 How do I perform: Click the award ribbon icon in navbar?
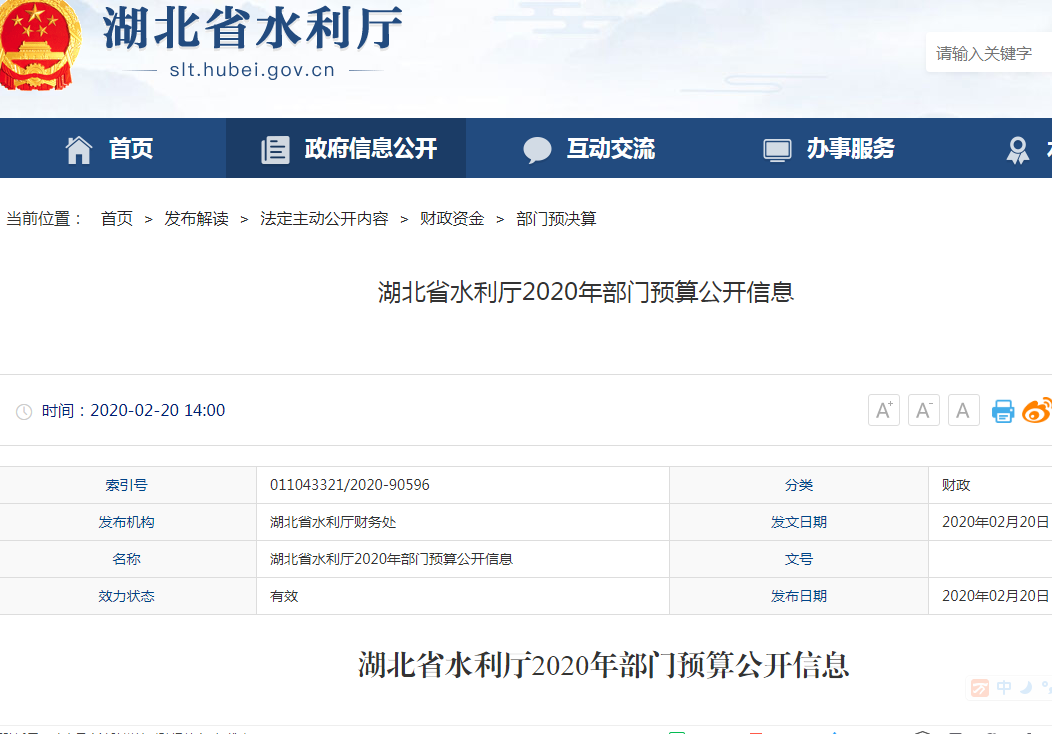click(x=1018, y=150)
